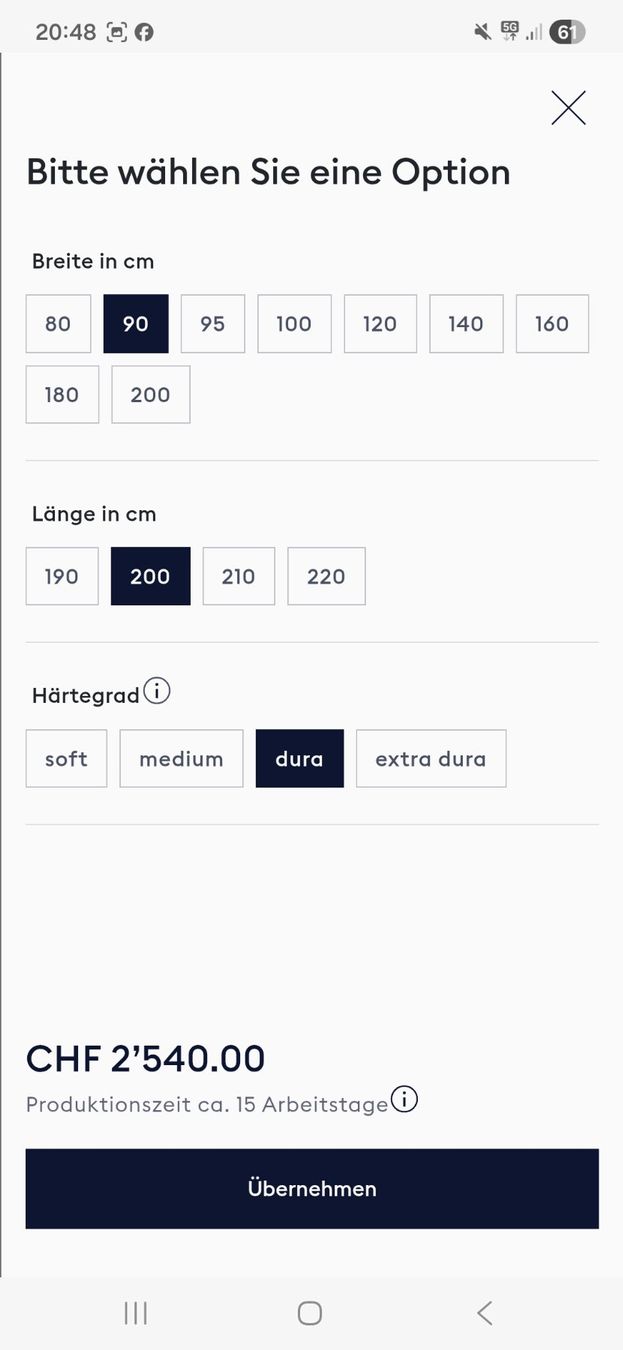Image resolution: width=623 pixels, height=1350 pixels.
Task: Choose 200 cm width option
Action: (151, 395)
